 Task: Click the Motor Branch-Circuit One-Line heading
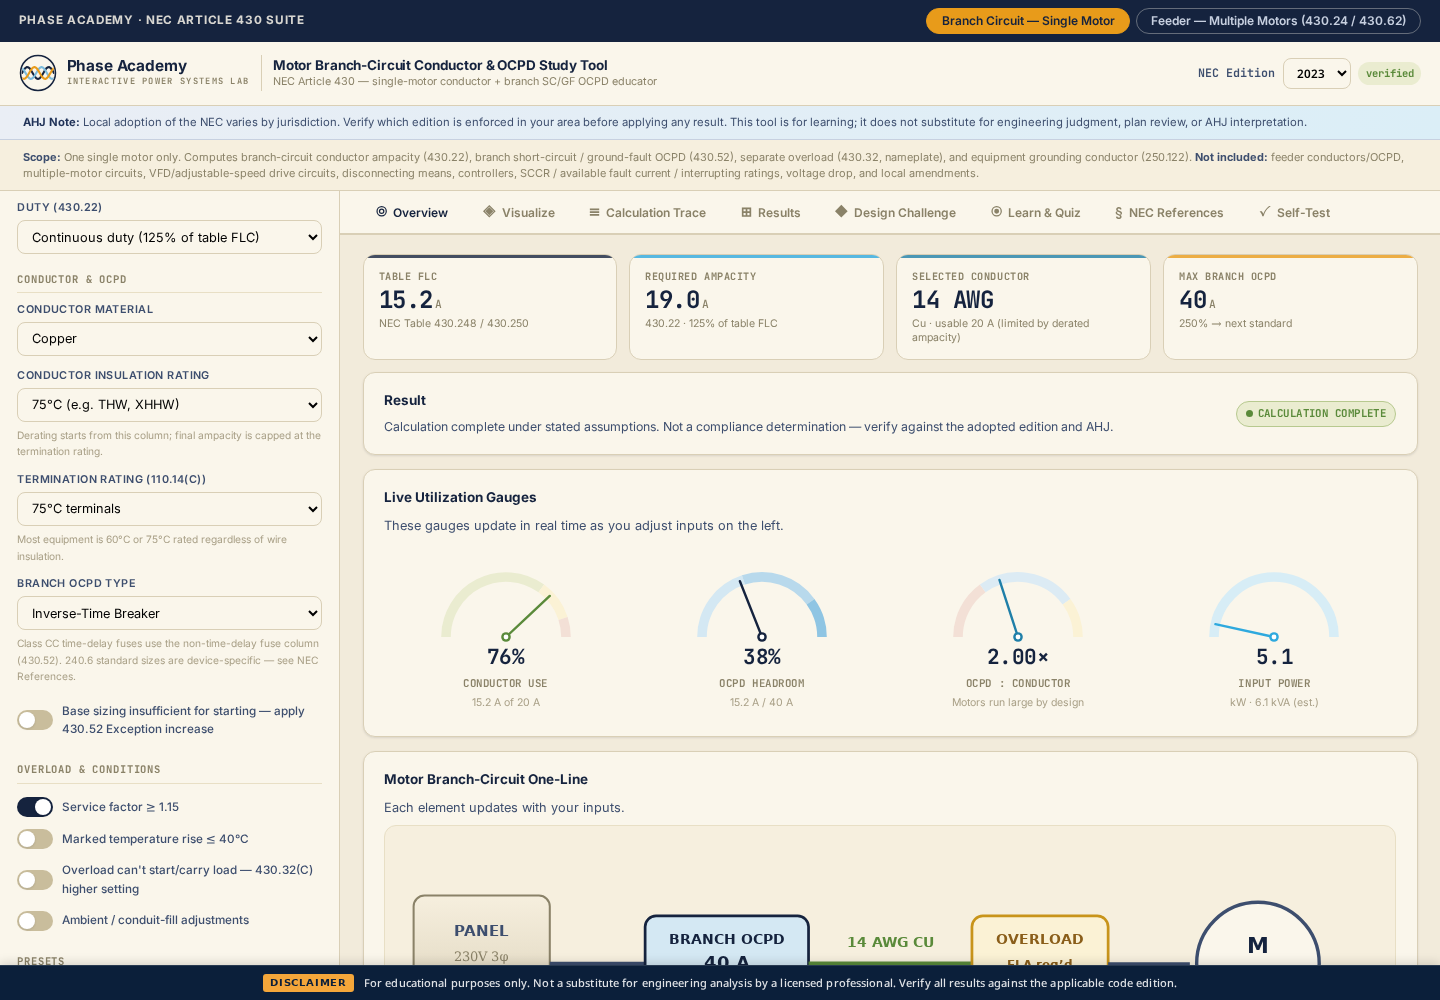coord(486,779)
